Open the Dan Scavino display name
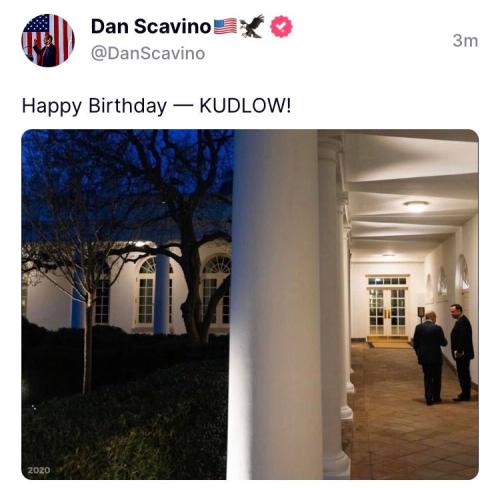The image size is (500, 492). [x=151, y=26]
